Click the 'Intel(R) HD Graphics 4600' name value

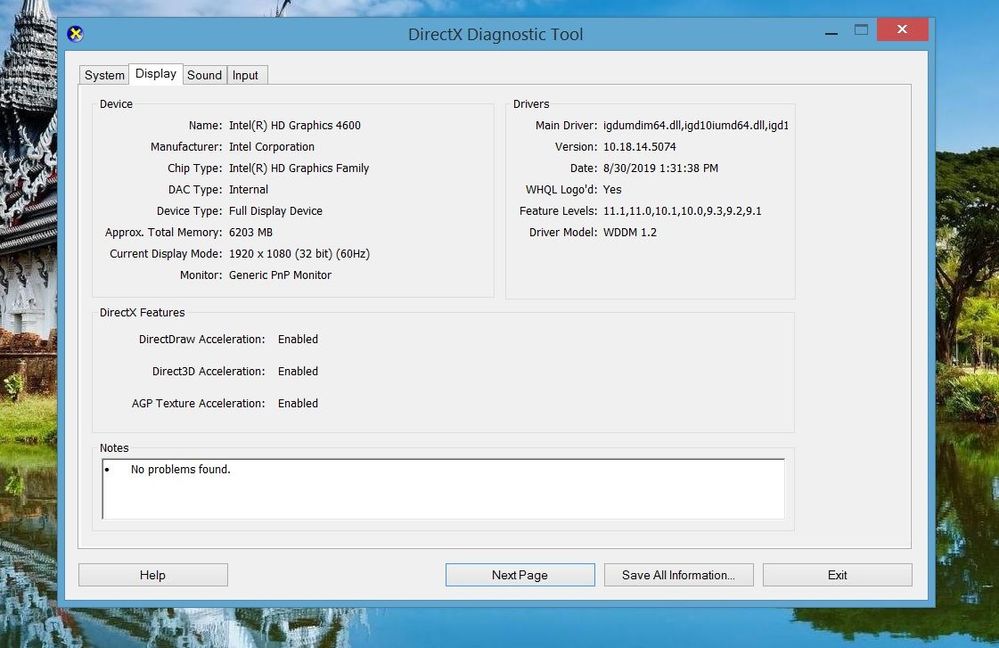[x=295, y=126]
